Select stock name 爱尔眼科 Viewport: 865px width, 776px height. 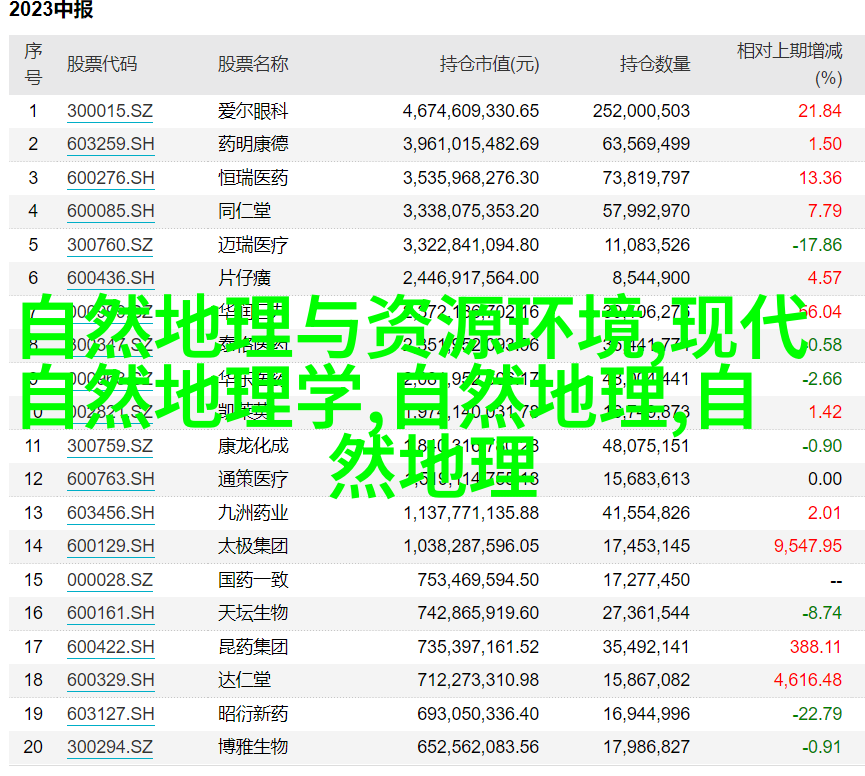pyautogui.click(x=253, y=111)
